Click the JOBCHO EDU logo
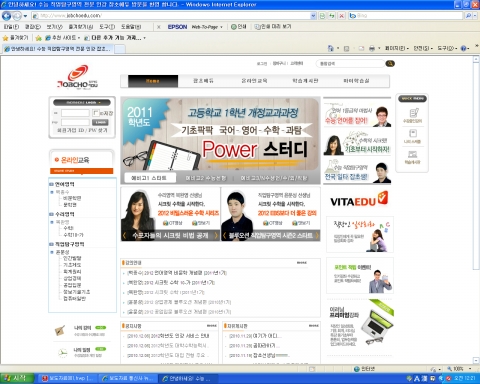Viewport: 480px width, 384px height. (78, 77)
